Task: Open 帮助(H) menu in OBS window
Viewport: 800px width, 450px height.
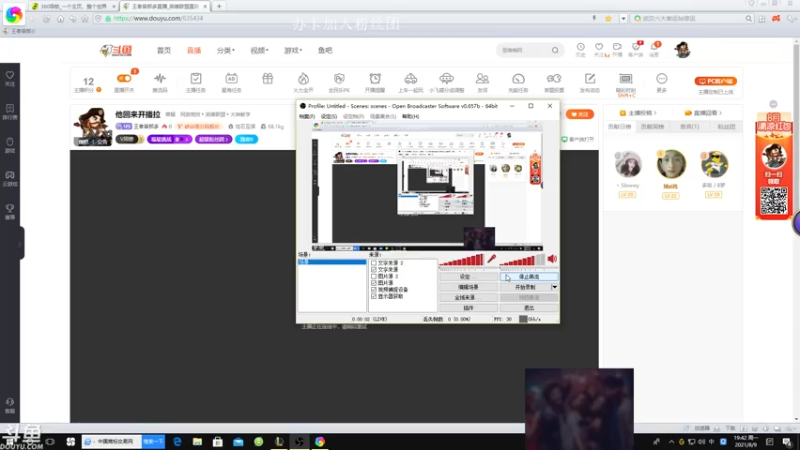Action: [x=411, y=116]
